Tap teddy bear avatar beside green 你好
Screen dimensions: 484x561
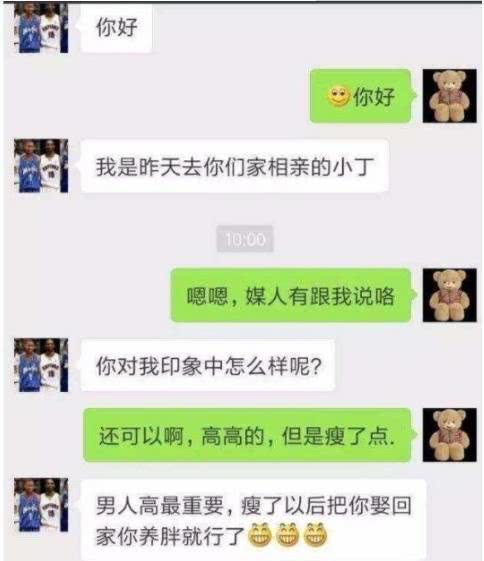[449, 96]
